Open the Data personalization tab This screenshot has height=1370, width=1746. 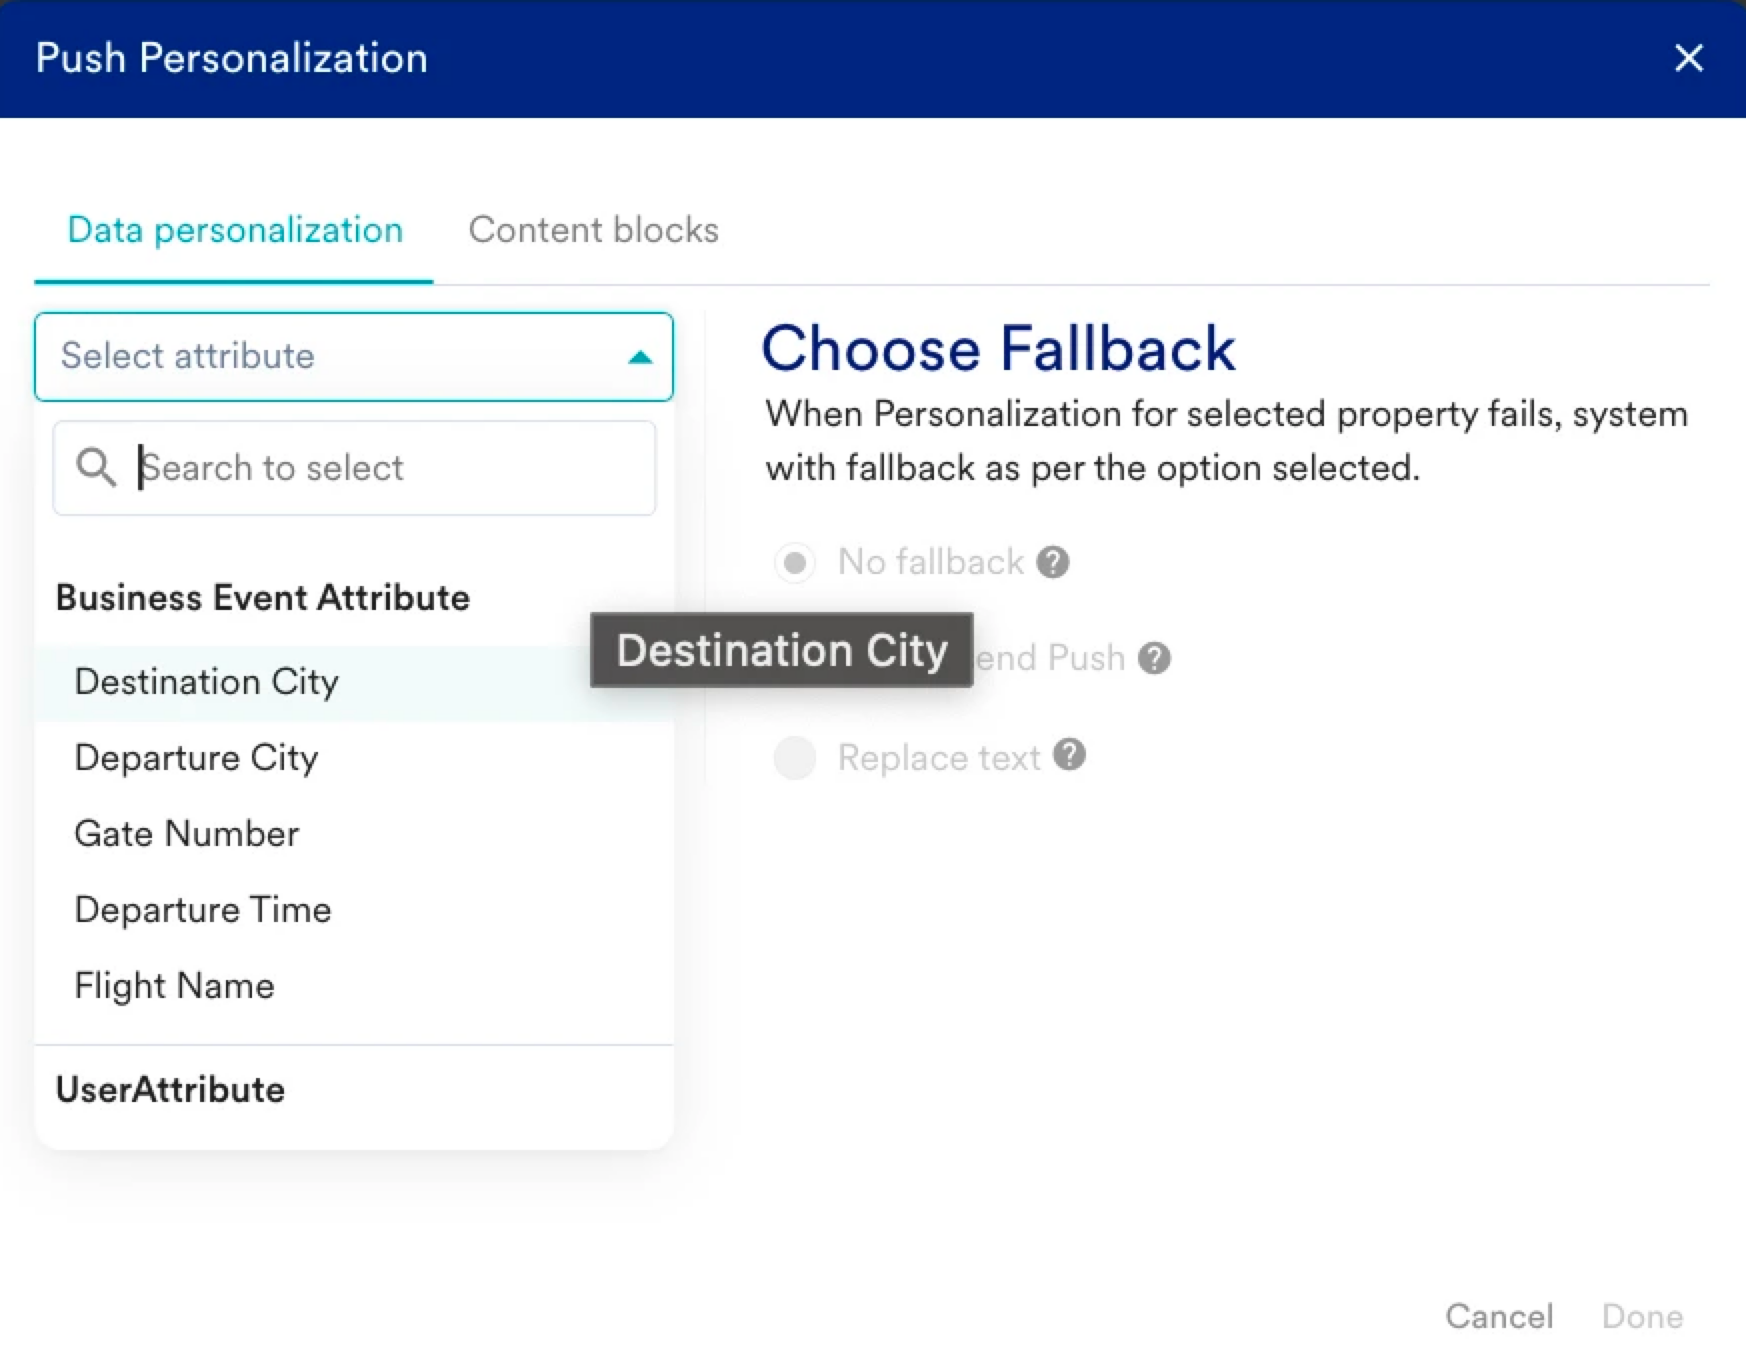pyautogui.click(x=235, y=230)
